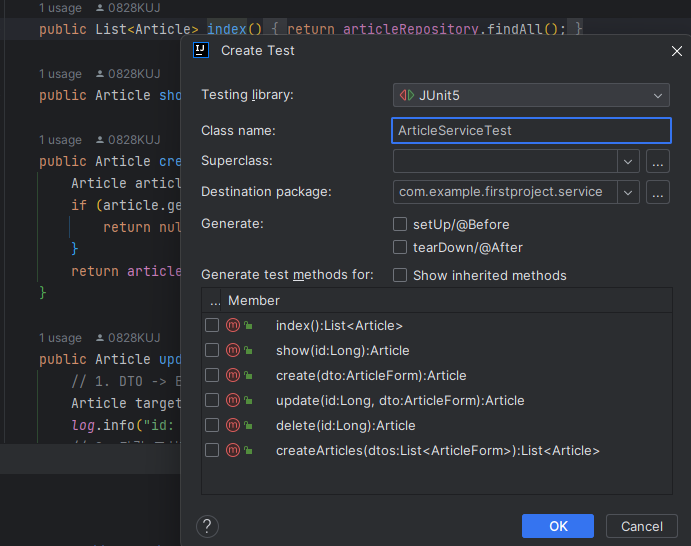Click the author icon above public Article upd
The image size is (691, 546).
(x=100, y=338)
